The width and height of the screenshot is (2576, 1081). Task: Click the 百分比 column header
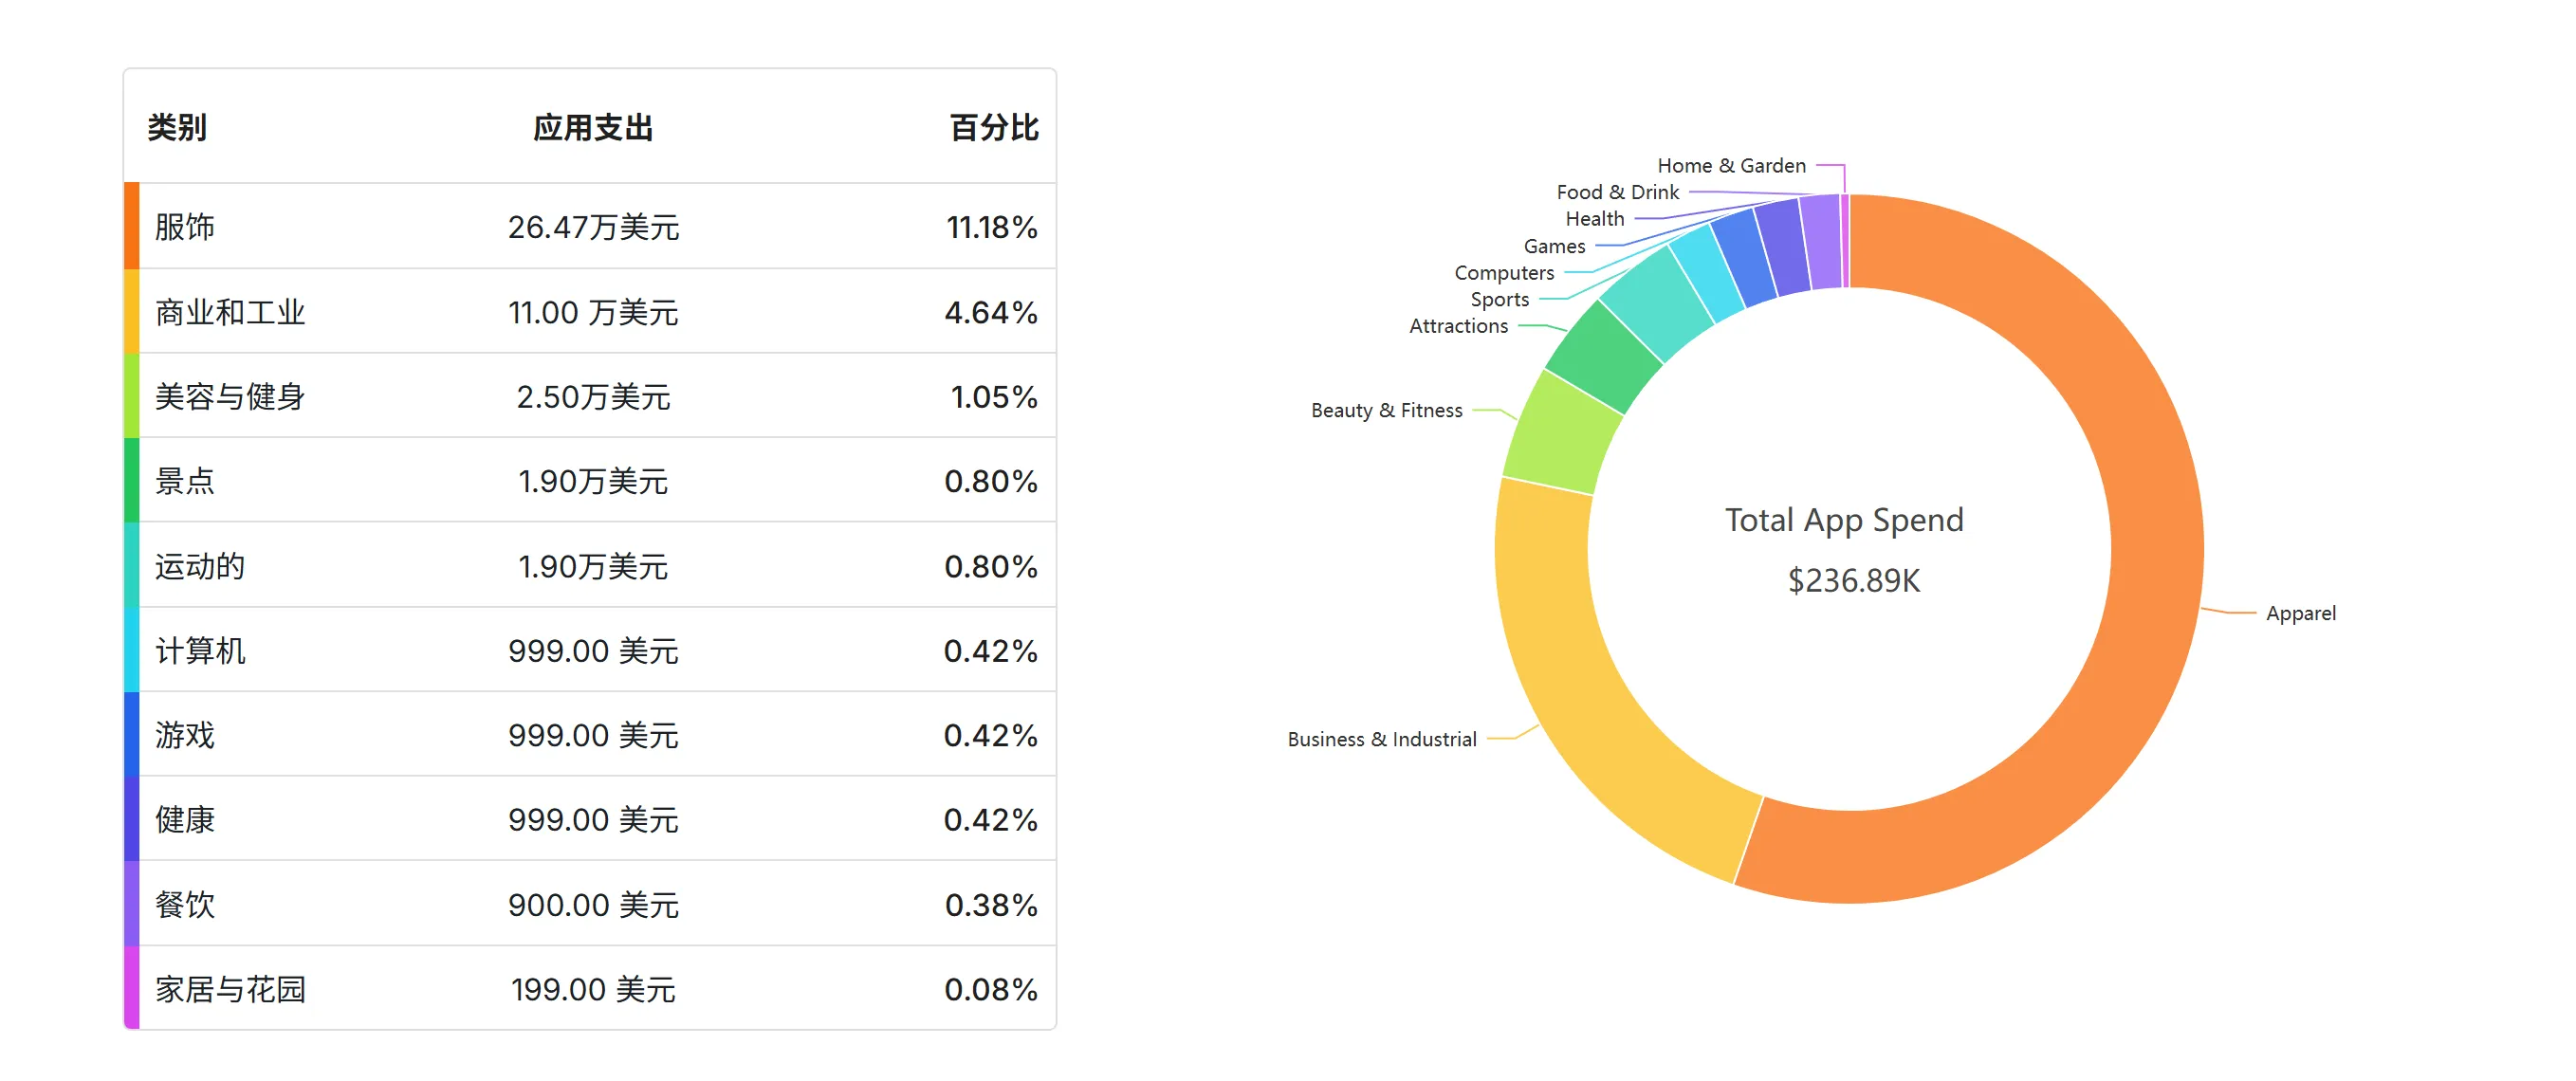[x=993, y=128]
